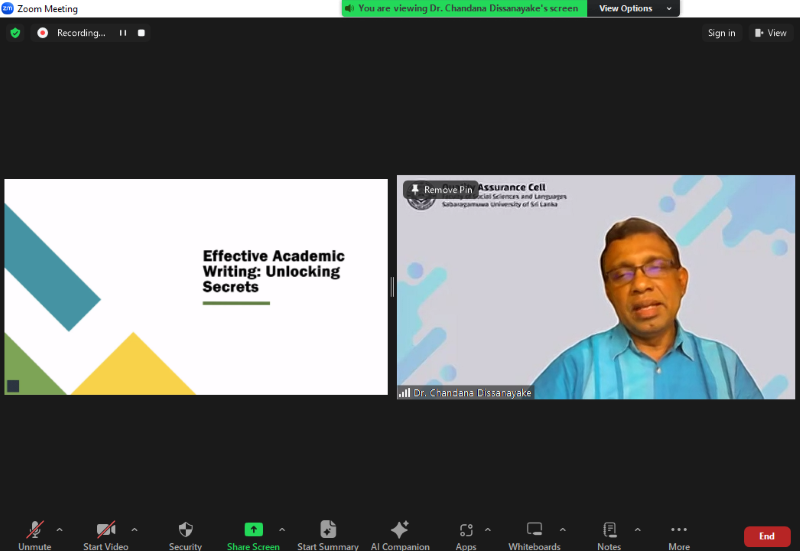The width and height of the screenshot is (800, 551).
Task: Click the green Share Screen icon
Action: pos(253,529)
